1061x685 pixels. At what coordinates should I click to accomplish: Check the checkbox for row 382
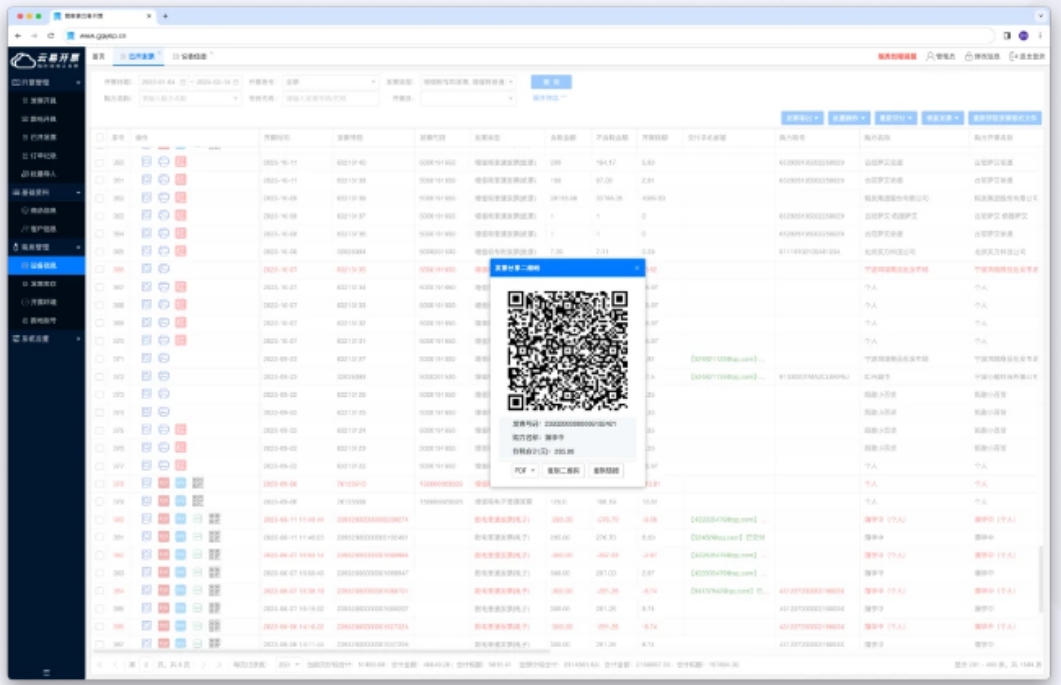[99, 555]
